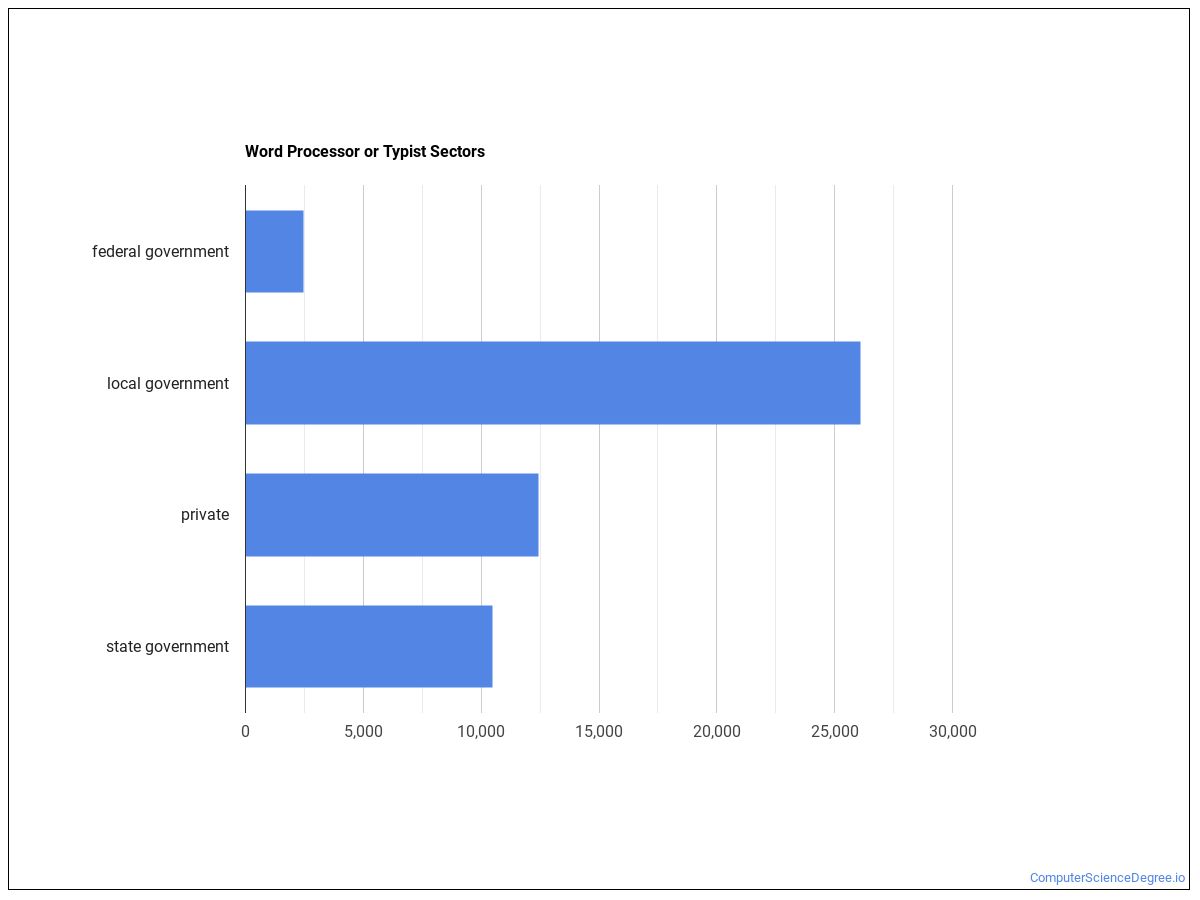Open the ComputerScienceDegree.io link
1200x900 pixels.
pyautogui.click(x=1107, y=878)
